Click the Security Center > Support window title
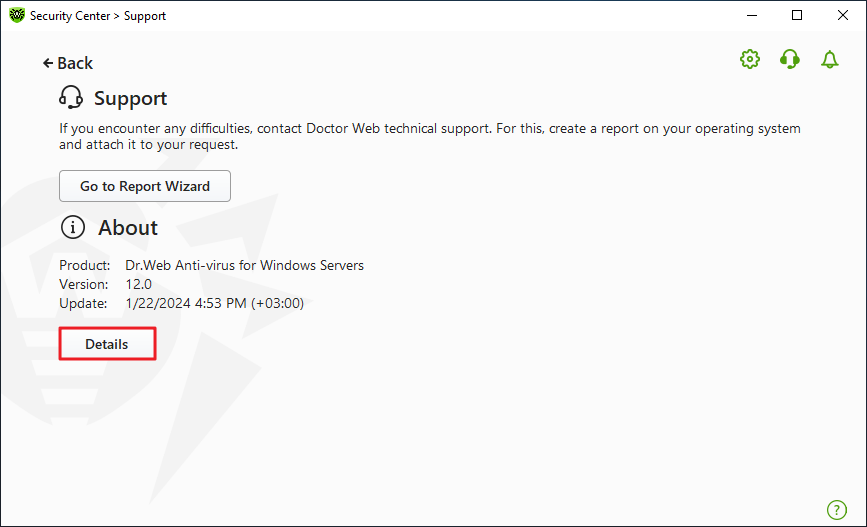This screenshot has width=867, height=527. [98, 16]
